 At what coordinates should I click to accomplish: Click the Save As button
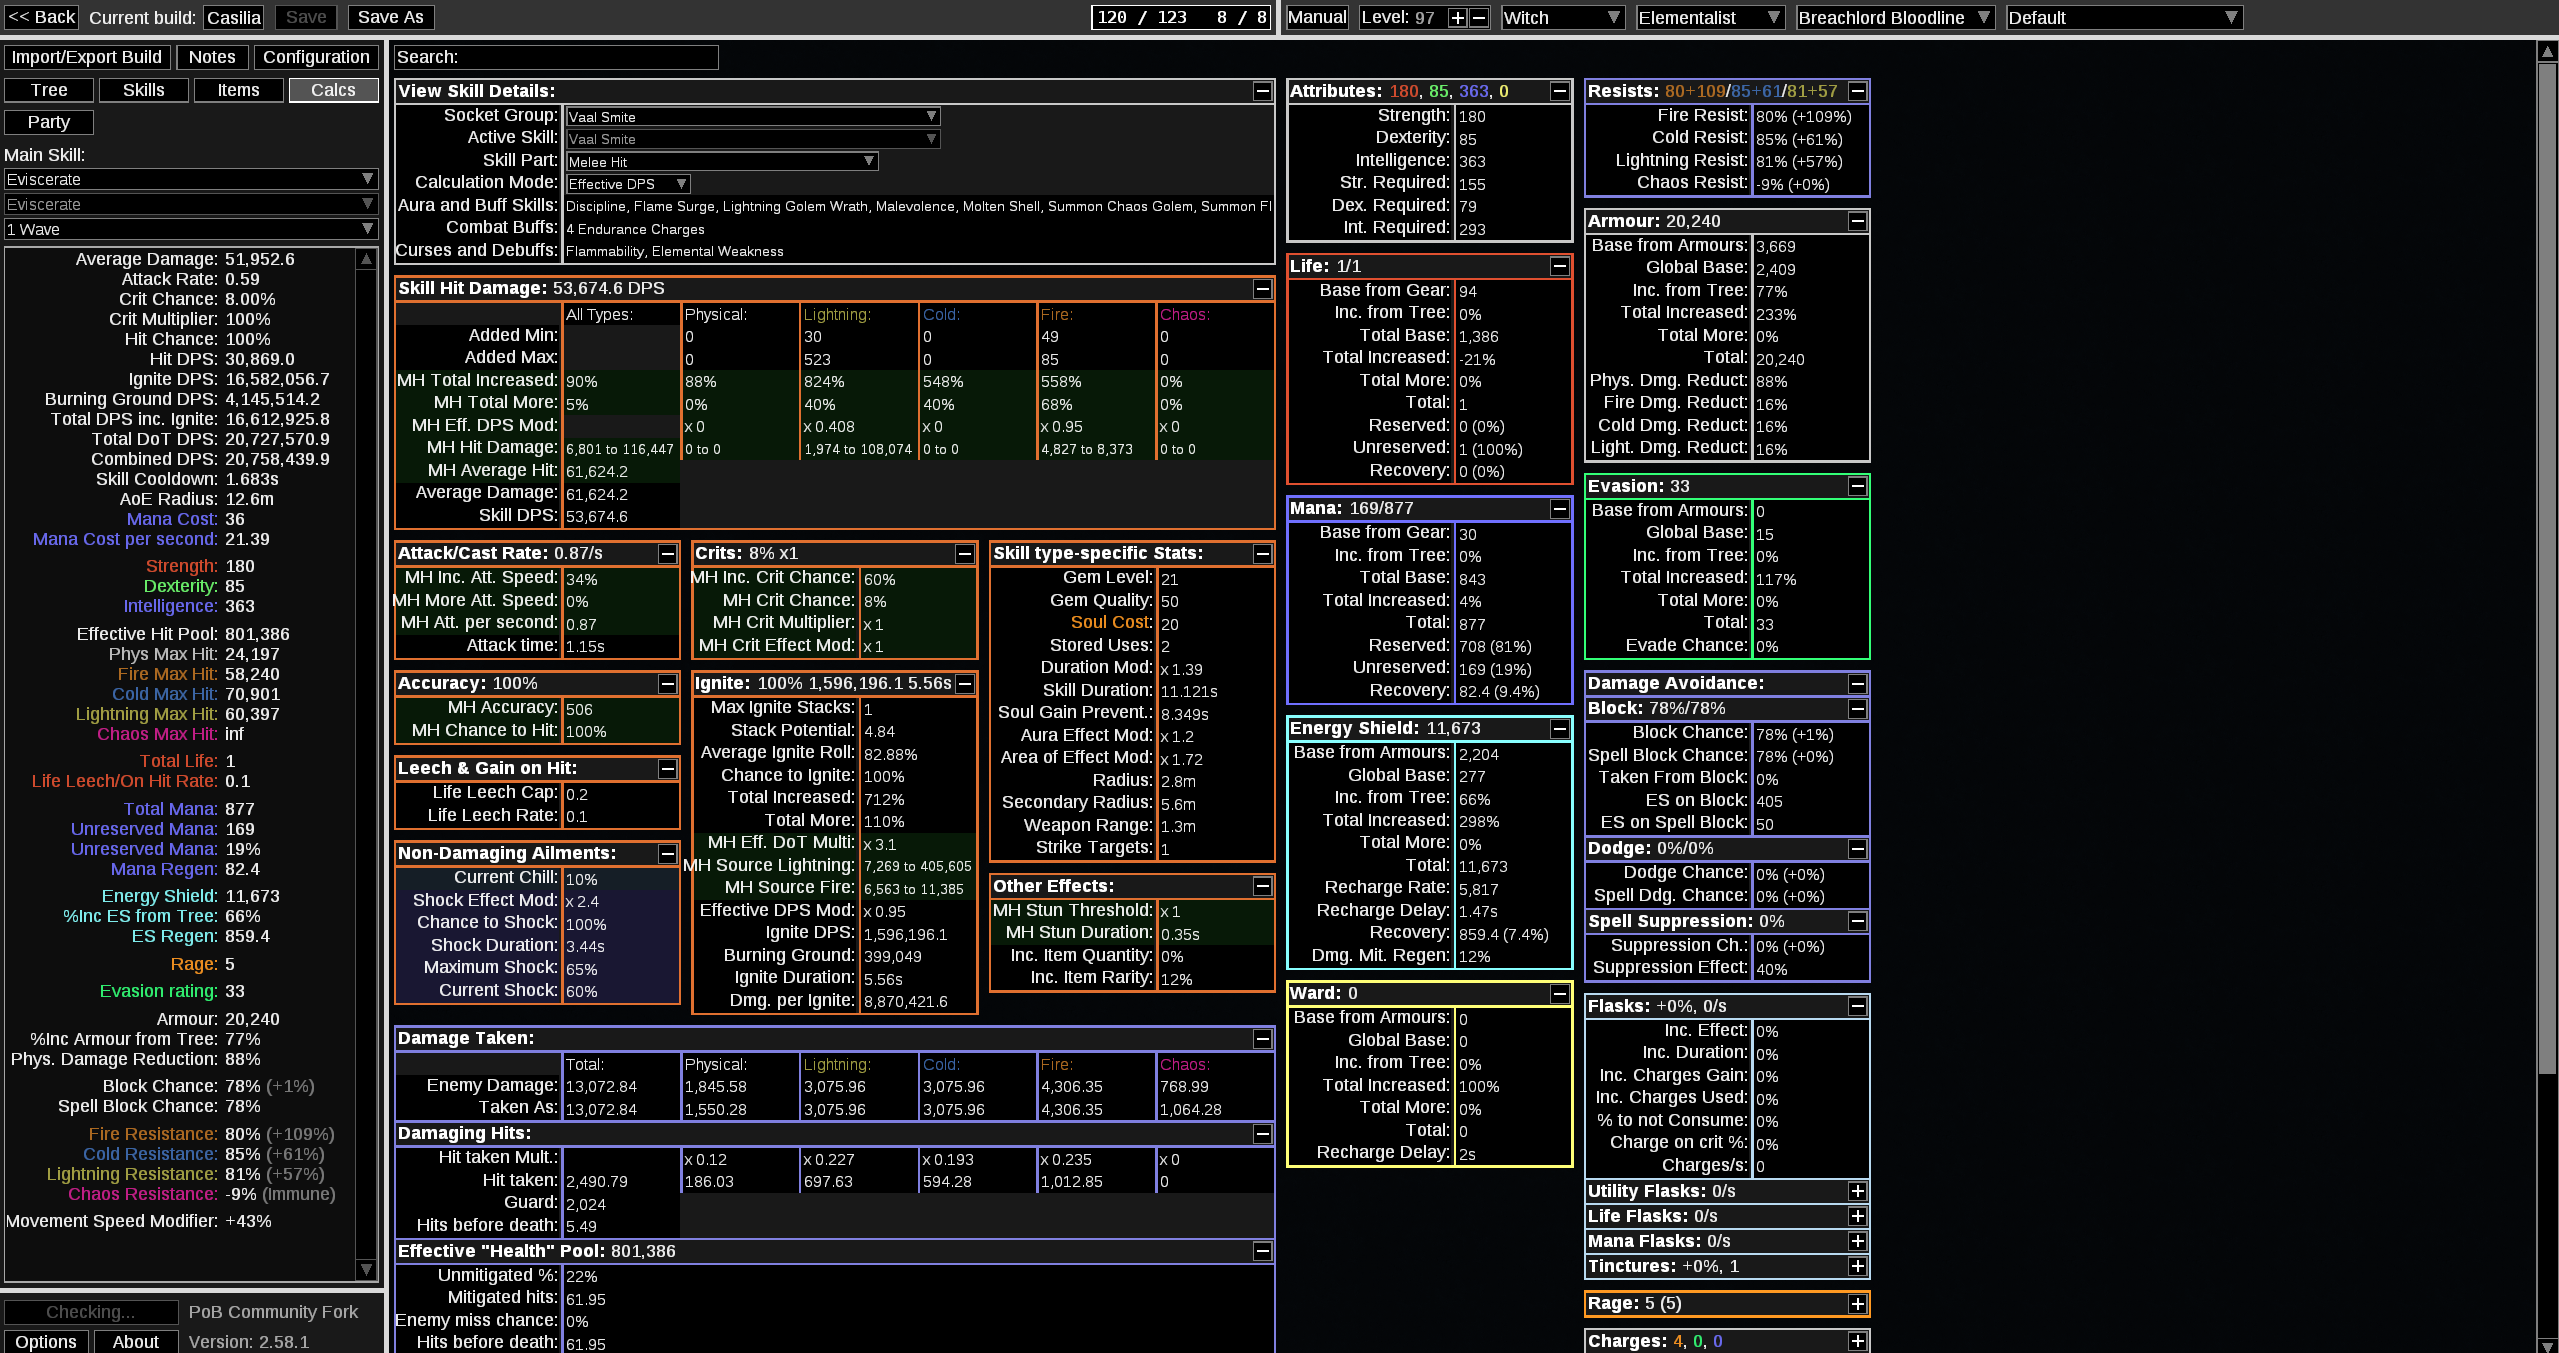(390, 17)
